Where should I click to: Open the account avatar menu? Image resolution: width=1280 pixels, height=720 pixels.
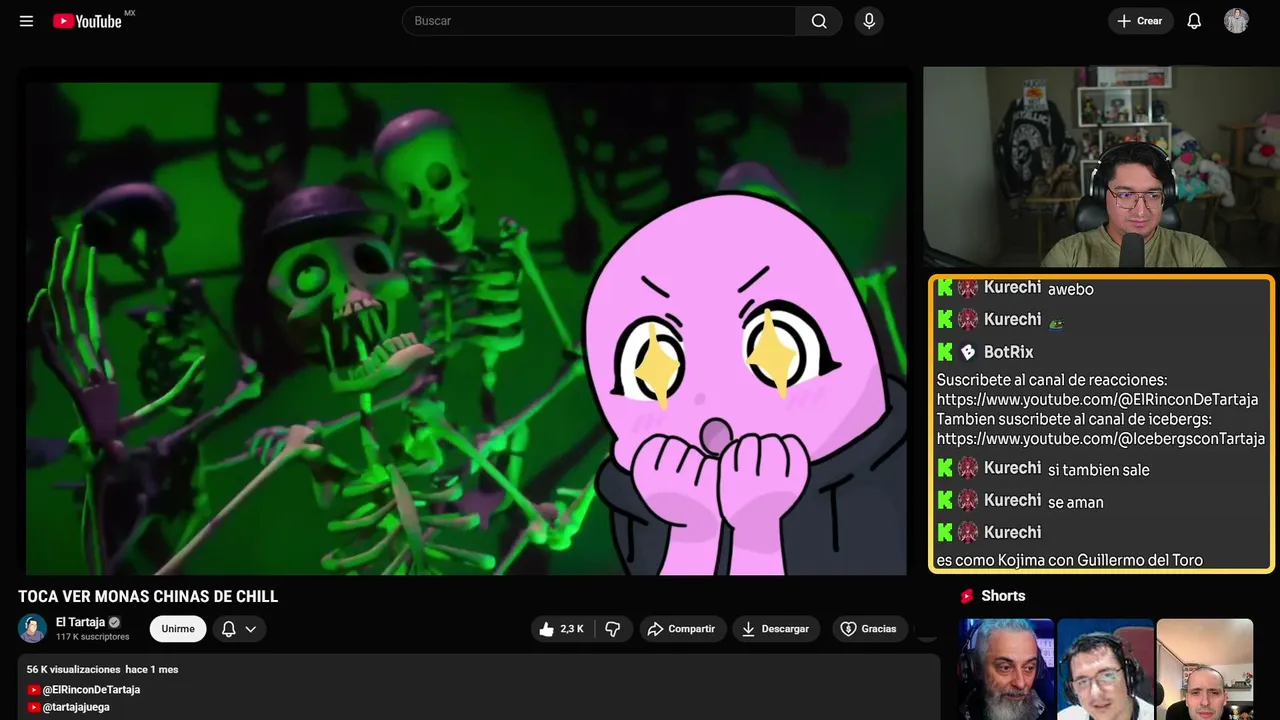(1236, 21)
